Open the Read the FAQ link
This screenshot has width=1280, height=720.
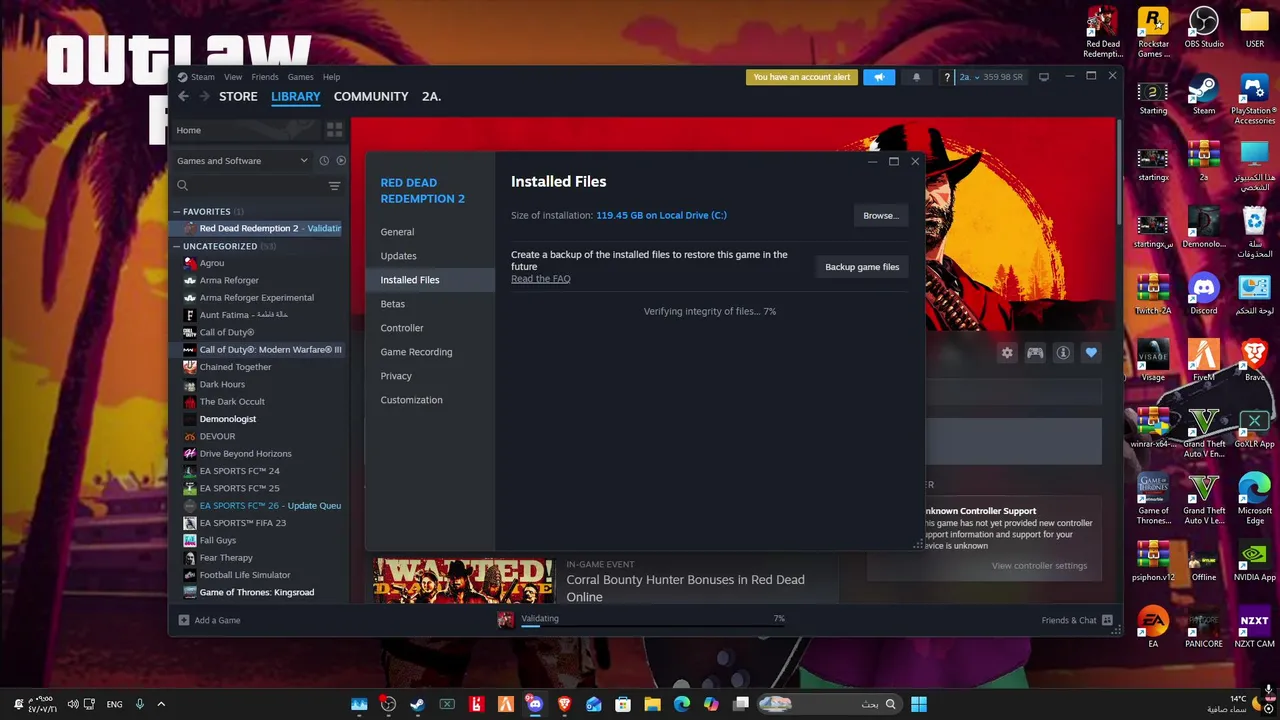click(x=541, y=279)
